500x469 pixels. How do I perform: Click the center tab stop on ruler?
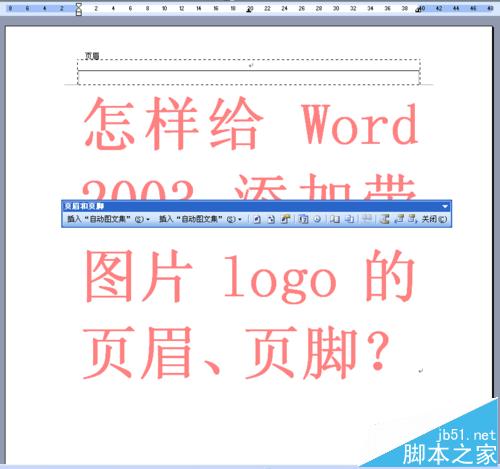click(249, 10)
